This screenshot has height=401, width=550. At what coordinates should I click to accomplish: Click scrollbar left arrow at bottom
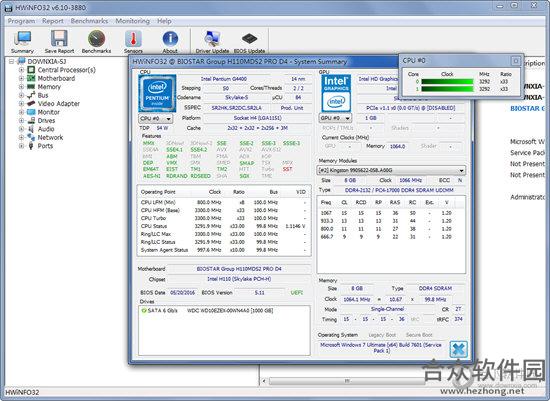pos(264,381)
